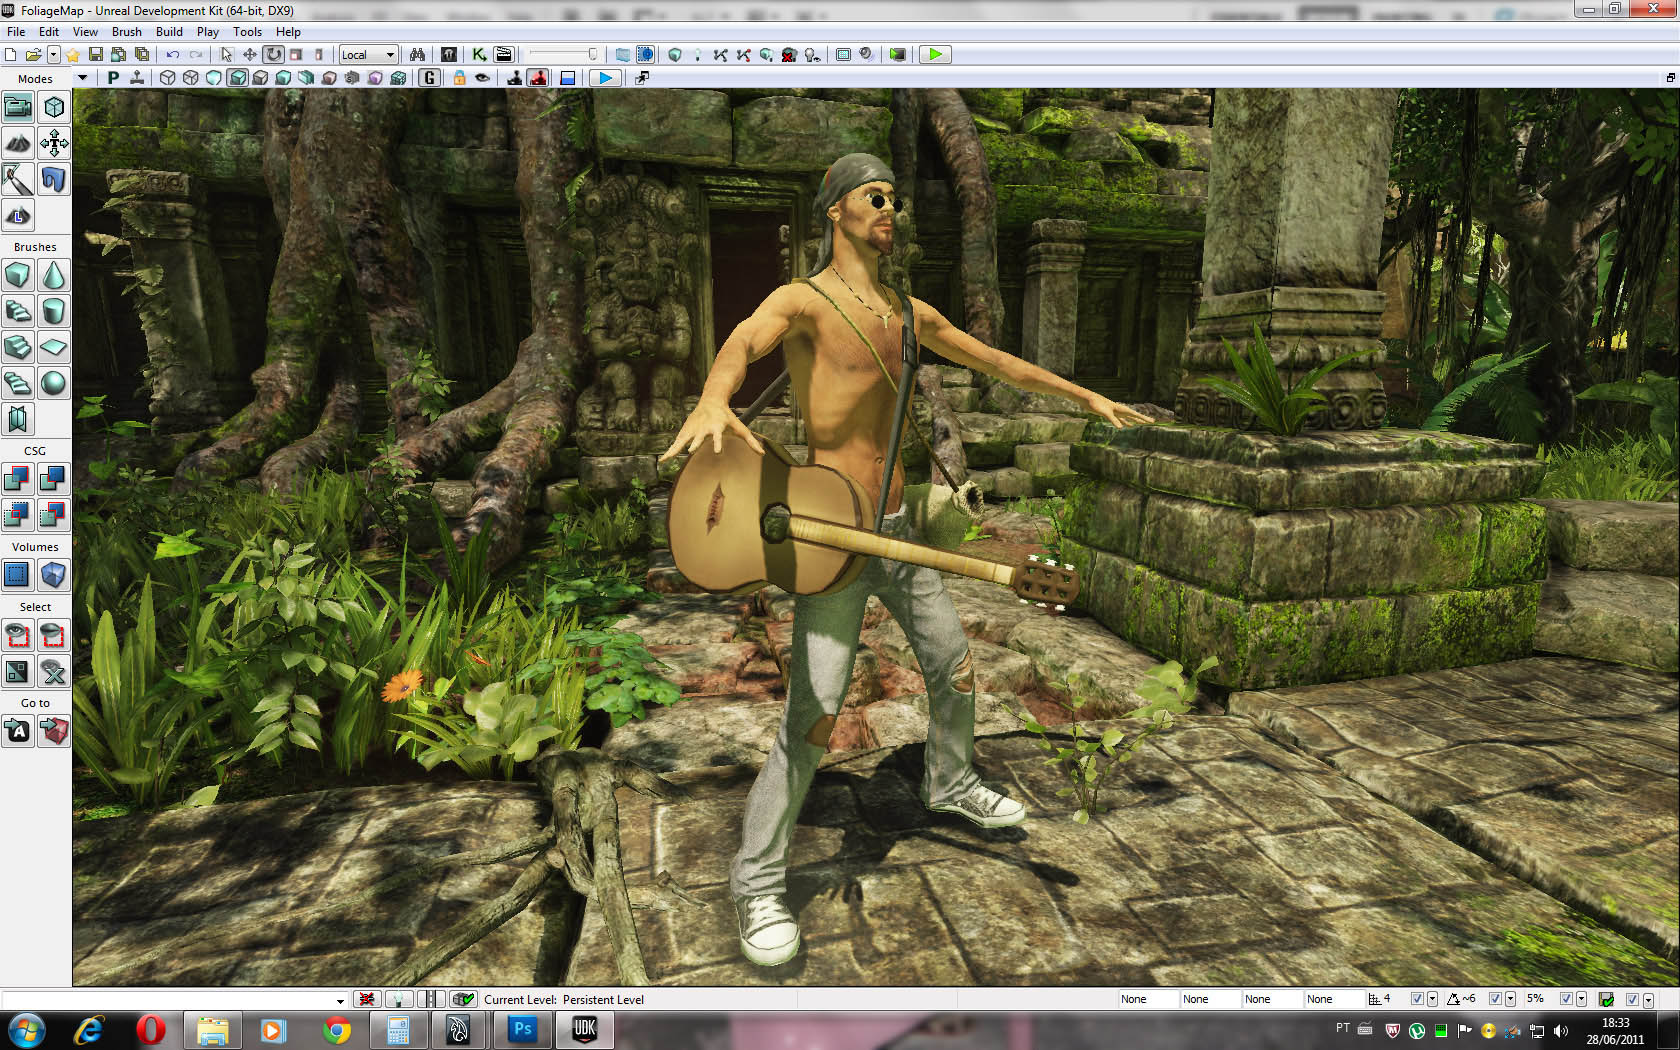
Task: Open the Brush menu
Action: coord(126,32)
